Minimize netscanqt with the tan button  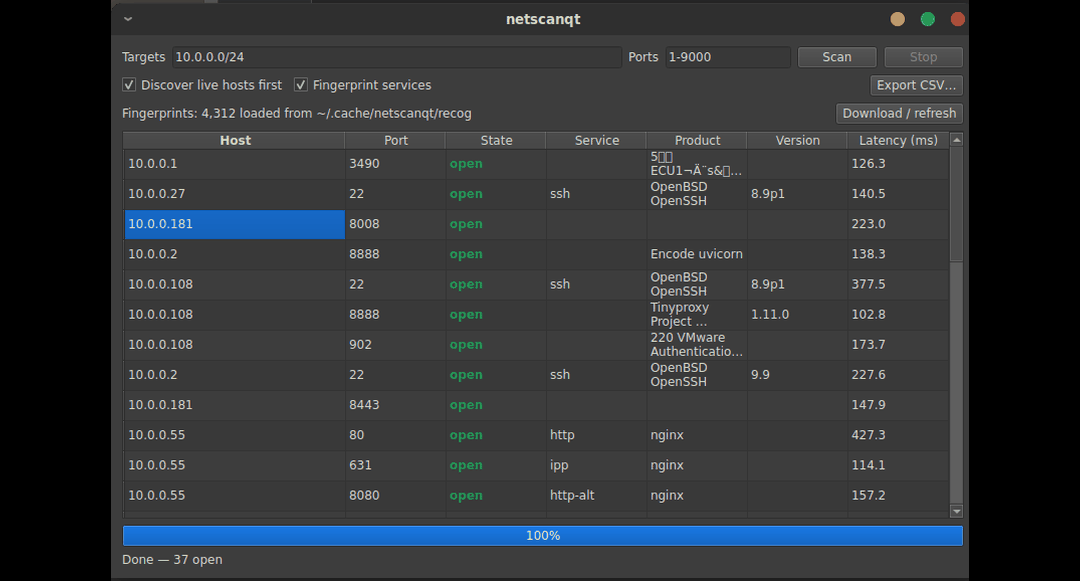pos(897,19)
